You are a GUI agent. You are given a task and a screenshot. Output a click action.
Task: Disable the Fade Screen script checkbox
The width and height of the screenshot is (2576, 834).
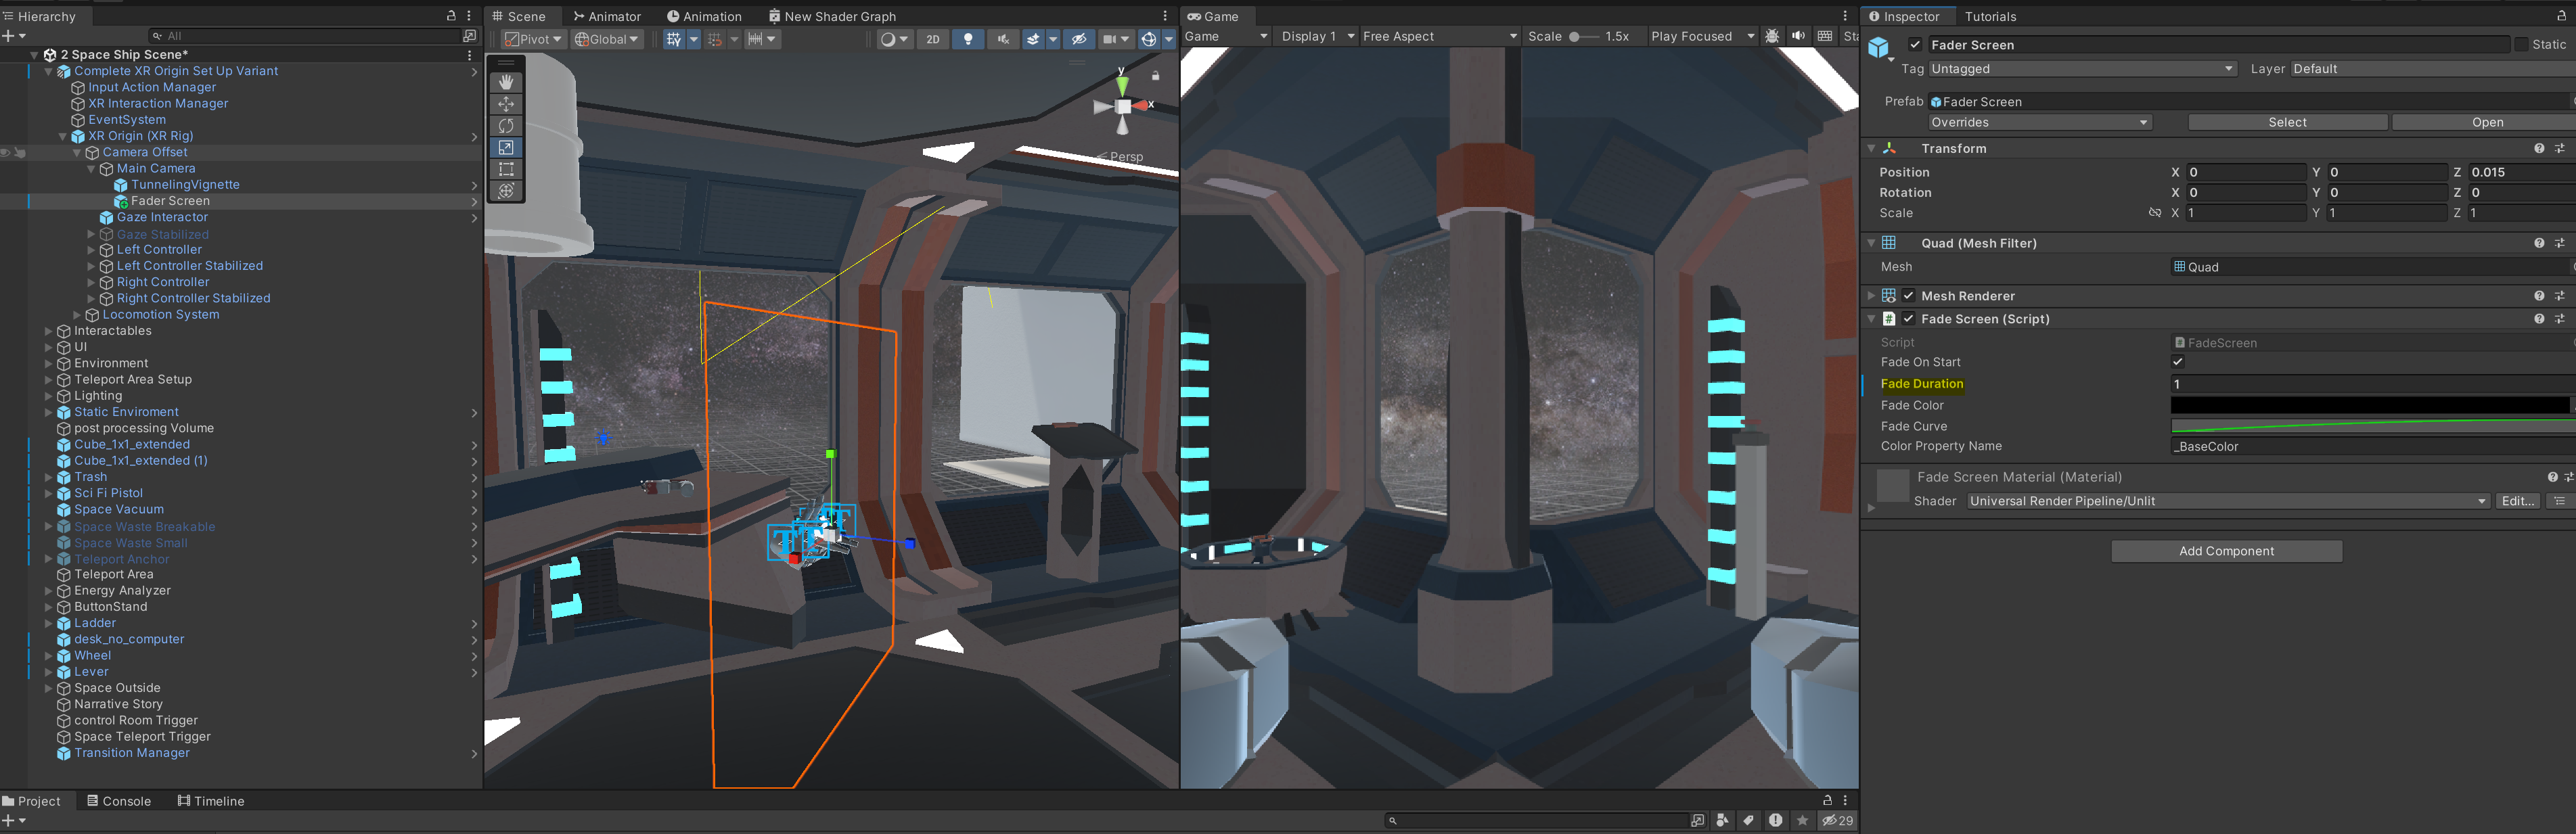[x=1908, y=319]
